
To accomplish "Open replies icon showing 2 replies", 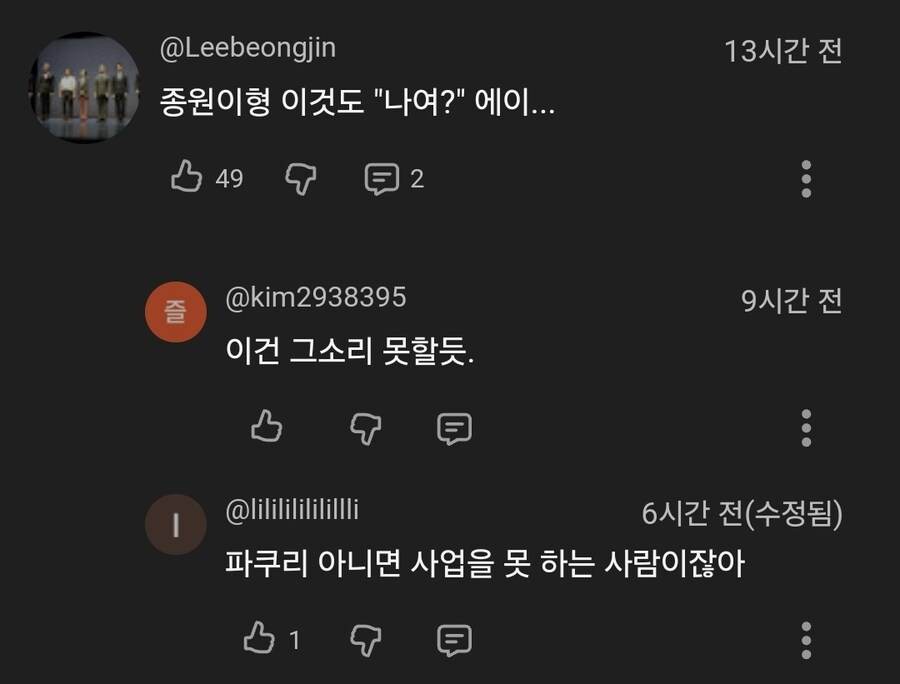I will 381,179.
